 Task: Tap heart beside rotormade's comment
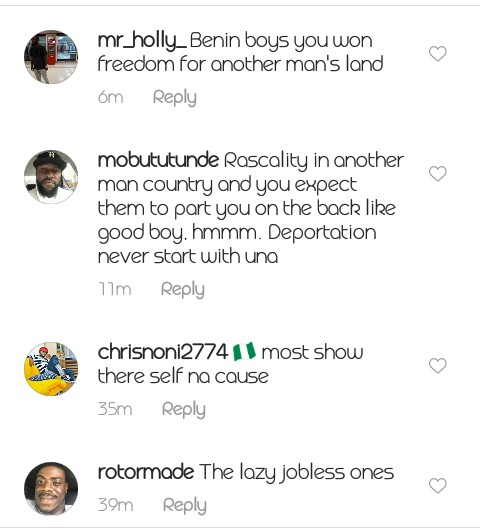(x=438, y=485)
